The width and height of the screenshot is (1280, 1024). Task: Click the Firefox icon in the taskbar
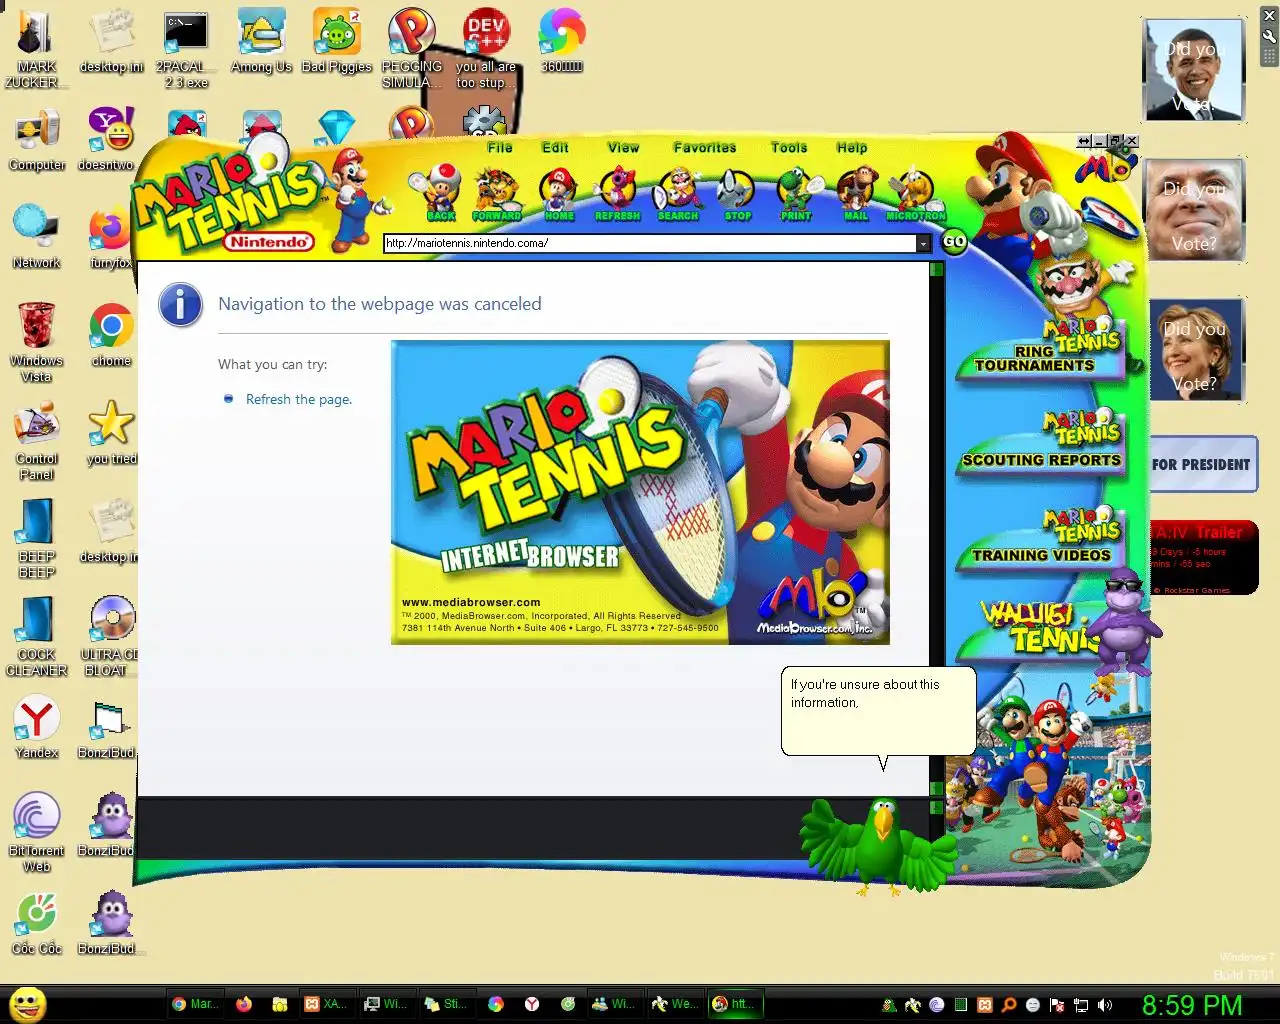(x=244, y=1004)
